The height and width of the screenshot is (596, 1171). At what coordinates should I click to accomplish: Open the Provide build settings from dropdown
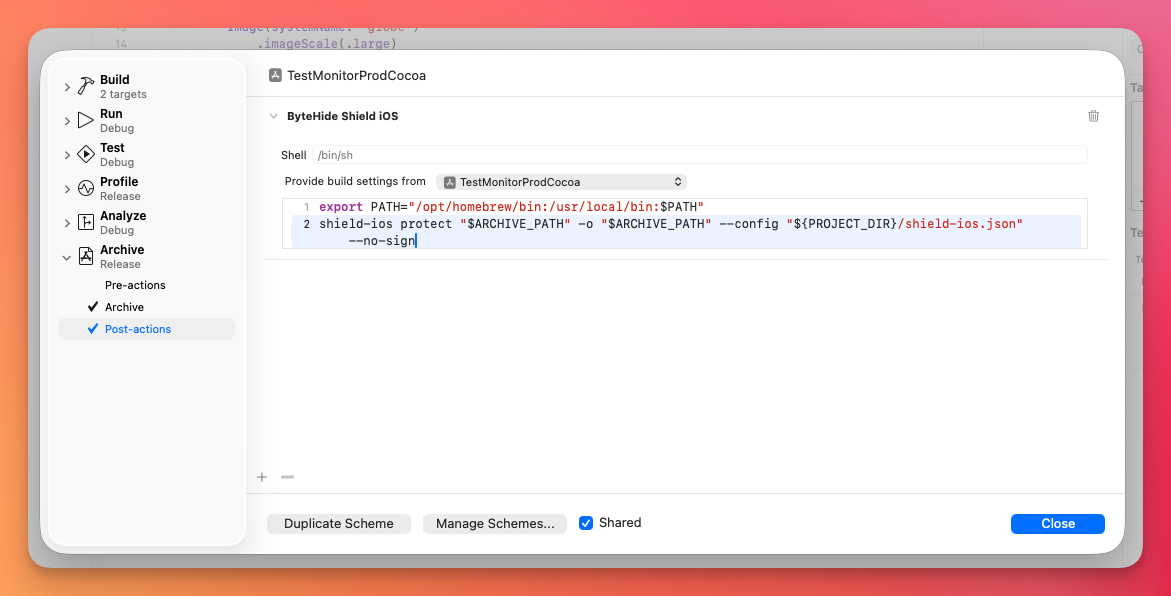pos(560,181)
